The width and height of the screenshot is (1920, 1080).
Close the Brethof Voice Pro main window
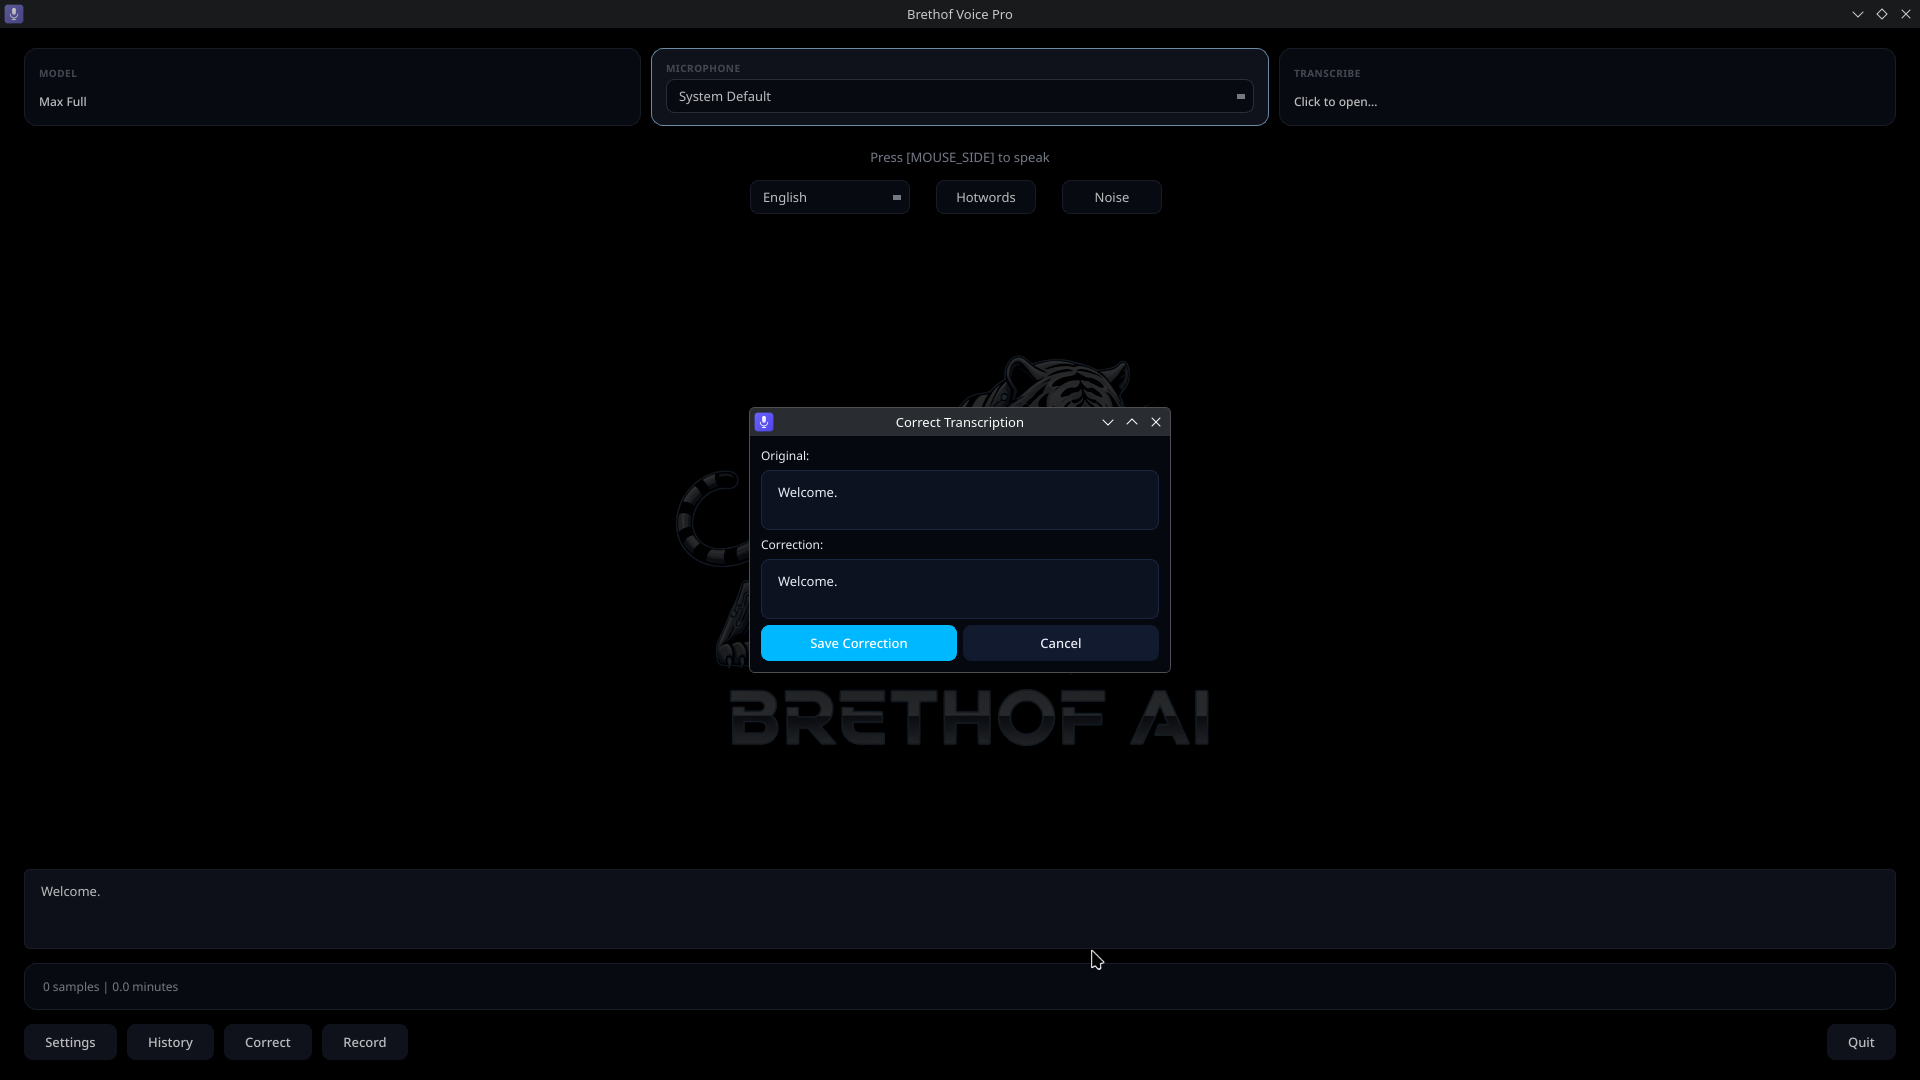pos(1906,14)
